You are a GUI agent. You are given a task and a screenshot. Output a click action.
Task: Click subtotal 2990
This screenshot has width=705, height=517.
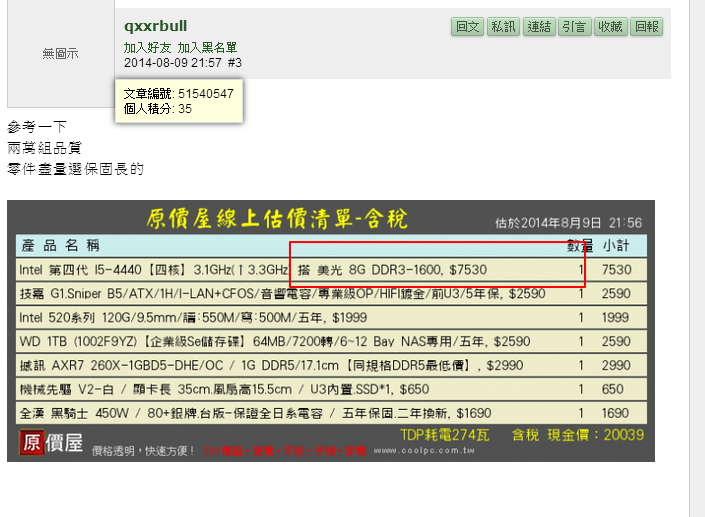pyautogui.click(x=616, y=365)
